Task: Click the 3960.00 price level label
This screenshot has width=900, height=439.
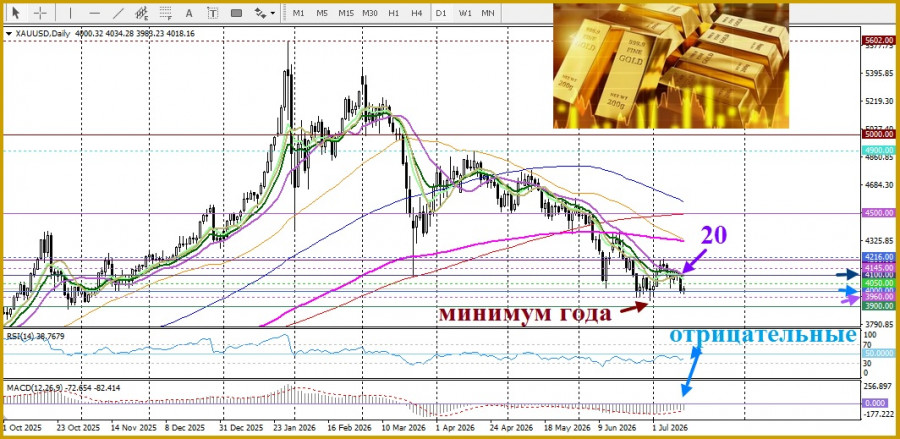Action: pos(879,297)
